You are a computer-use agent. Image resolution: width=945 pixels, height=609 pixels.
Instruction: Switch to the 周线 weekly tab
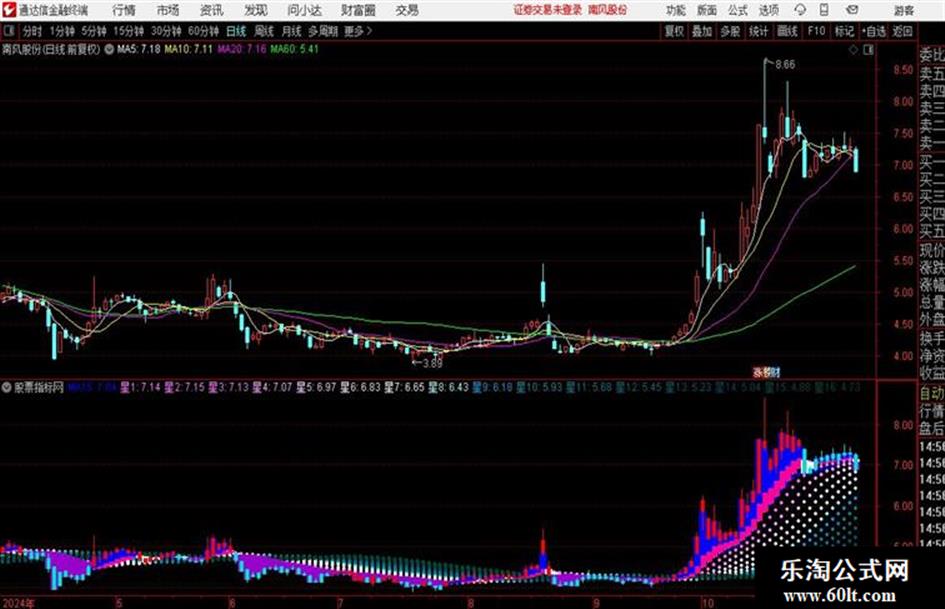[x=264, y=31]
